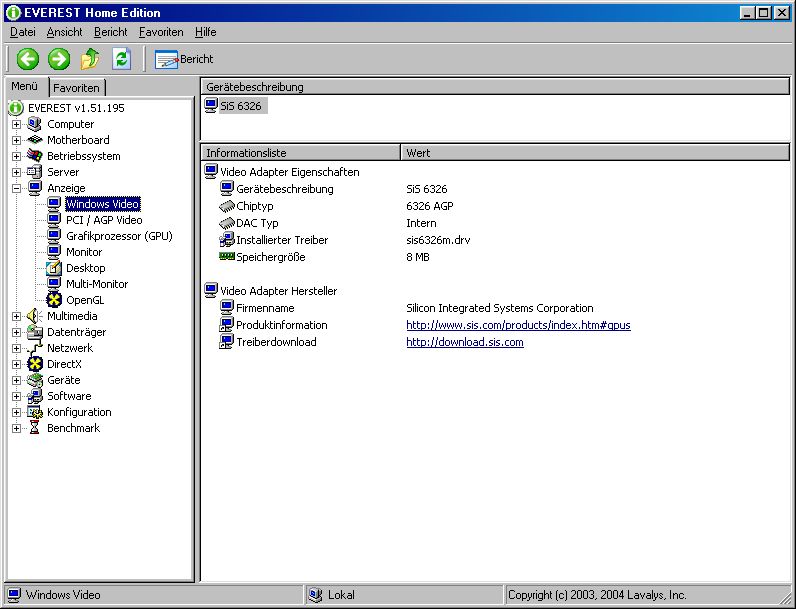Screen dimensions: 796x609
Task: Go forward with the green right arrow
Action: 59,59
